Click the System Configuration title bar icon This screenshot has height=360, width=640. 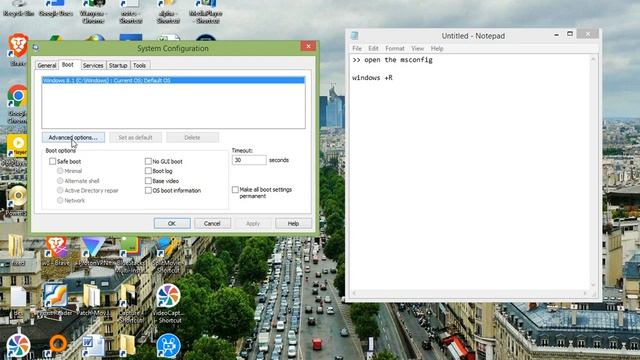(36, 48)
